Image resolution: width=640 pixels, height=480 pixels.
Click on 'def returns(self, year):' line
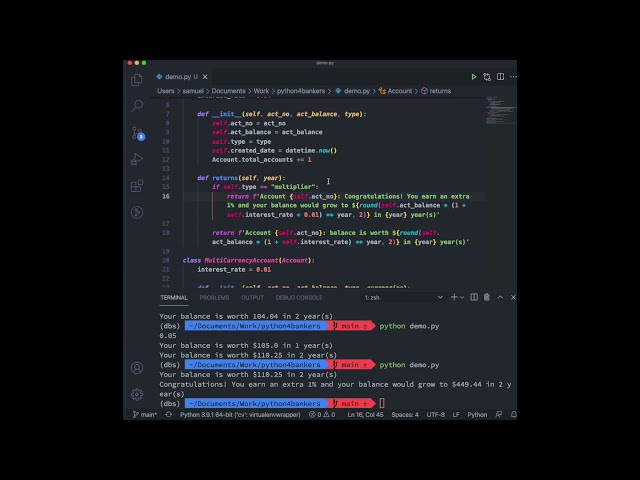click(241, 178)
